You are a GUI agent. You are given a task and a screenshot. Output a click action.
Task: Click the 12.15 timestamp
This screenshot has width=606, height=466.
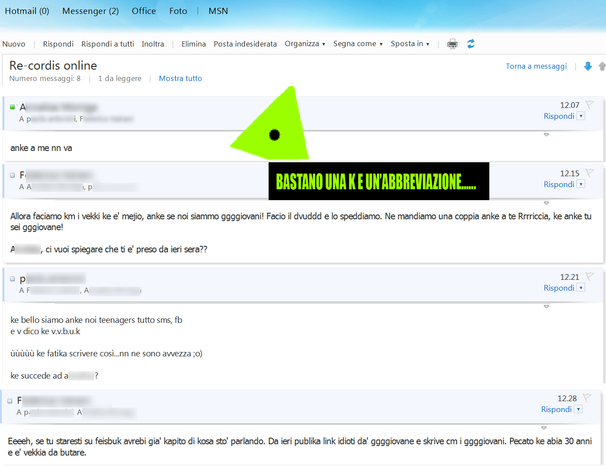click(x=570, y=173)
